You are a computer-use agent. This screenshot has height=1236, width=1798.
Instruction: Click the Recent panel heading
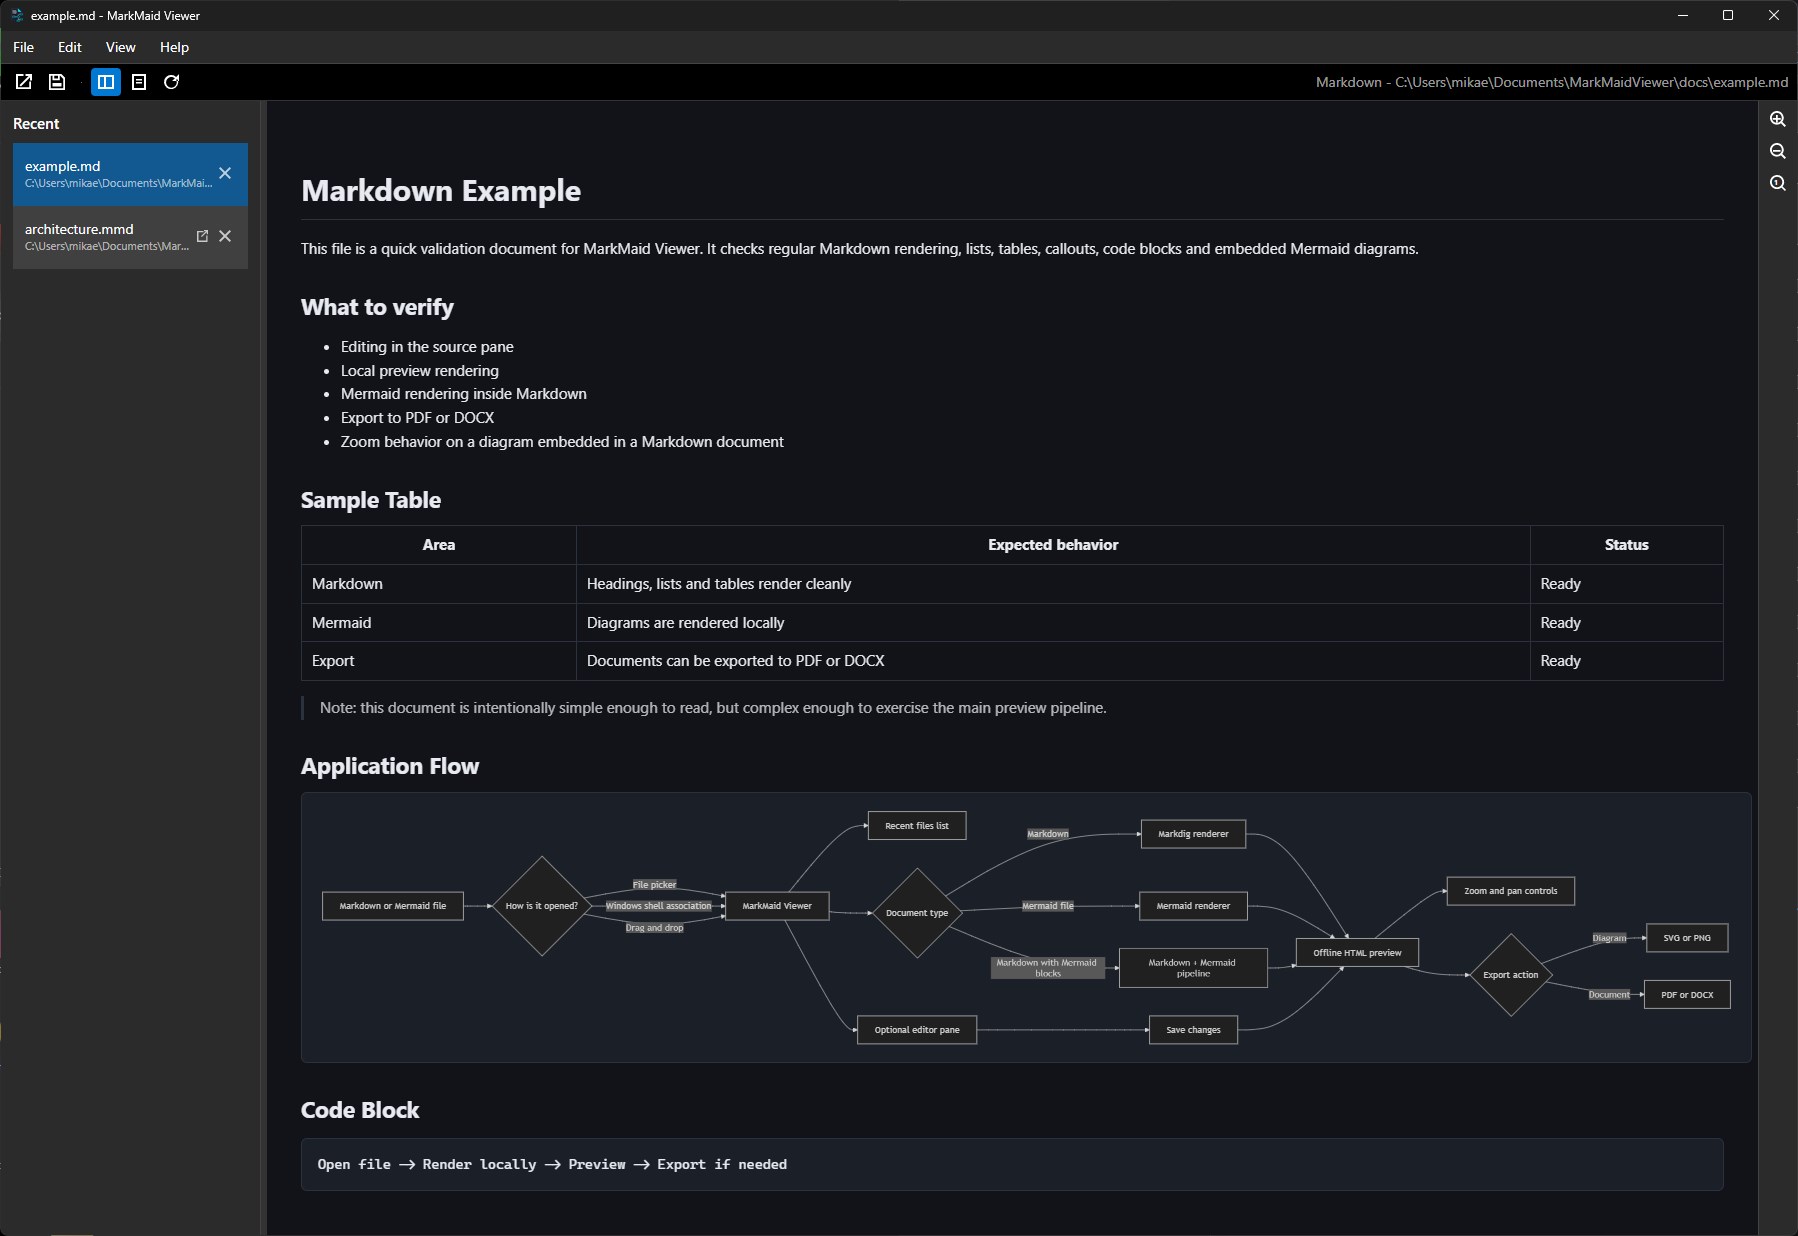36,124
